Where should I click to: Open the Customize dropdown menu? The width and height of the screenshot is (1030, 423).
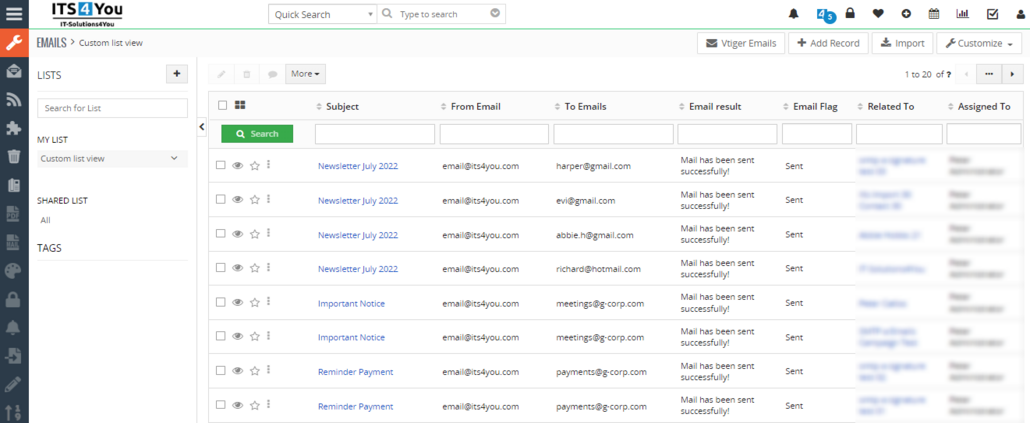point(978,43)
